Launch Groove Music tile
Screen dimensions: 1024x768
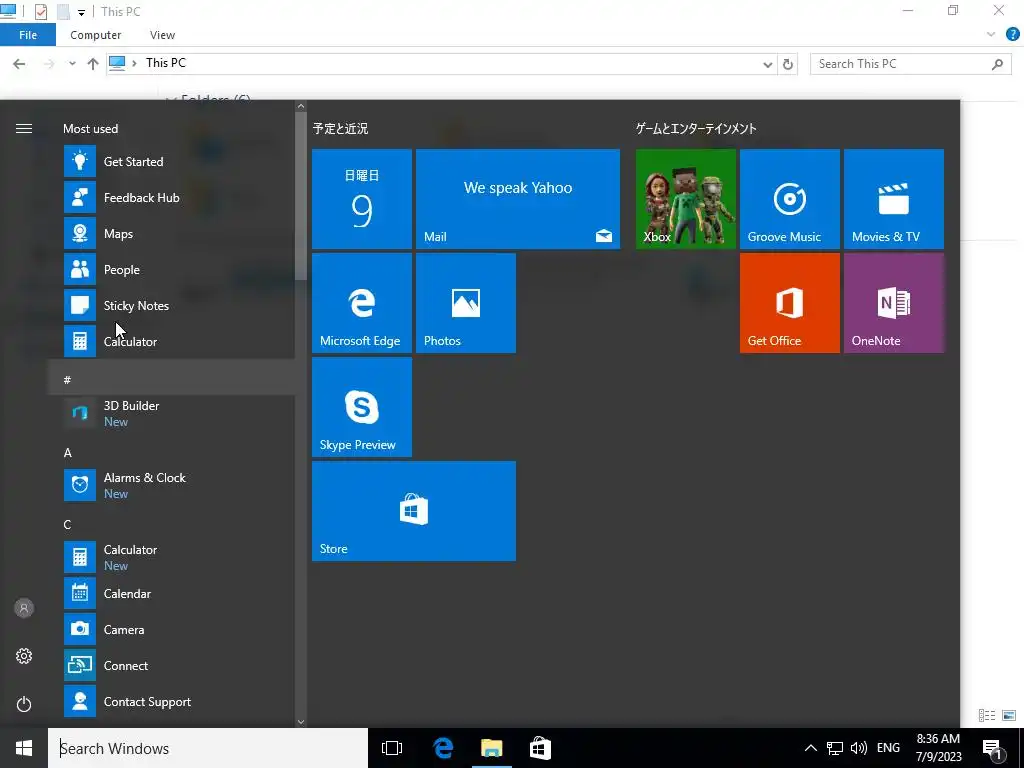tap(790, 199)
